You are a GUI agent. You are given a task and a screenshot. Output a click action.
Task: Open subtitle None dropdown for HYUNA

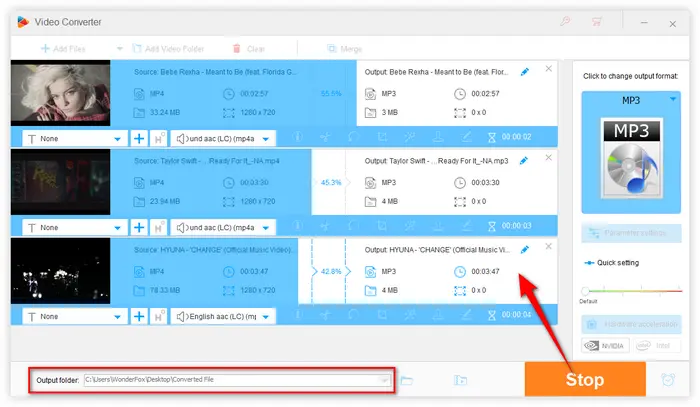75,316
